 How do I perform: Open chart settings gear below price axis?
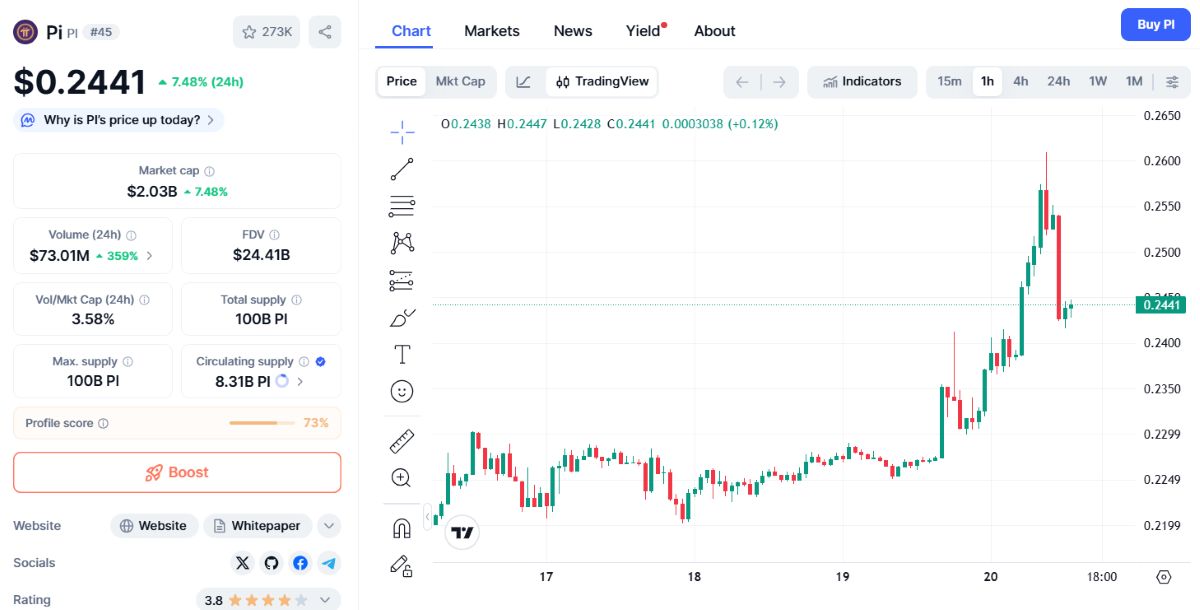point(1163,577)
